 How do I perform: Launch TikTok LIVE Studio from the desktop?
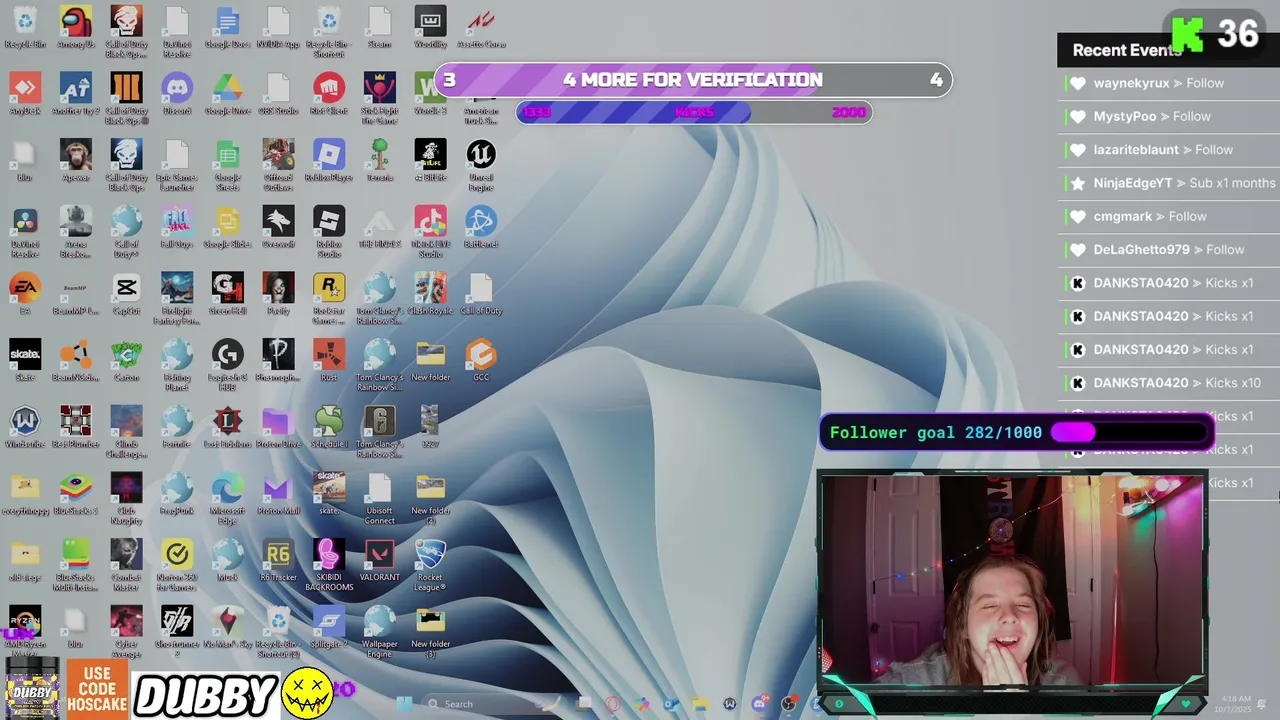pyautogui.click(x=430, y=232)
